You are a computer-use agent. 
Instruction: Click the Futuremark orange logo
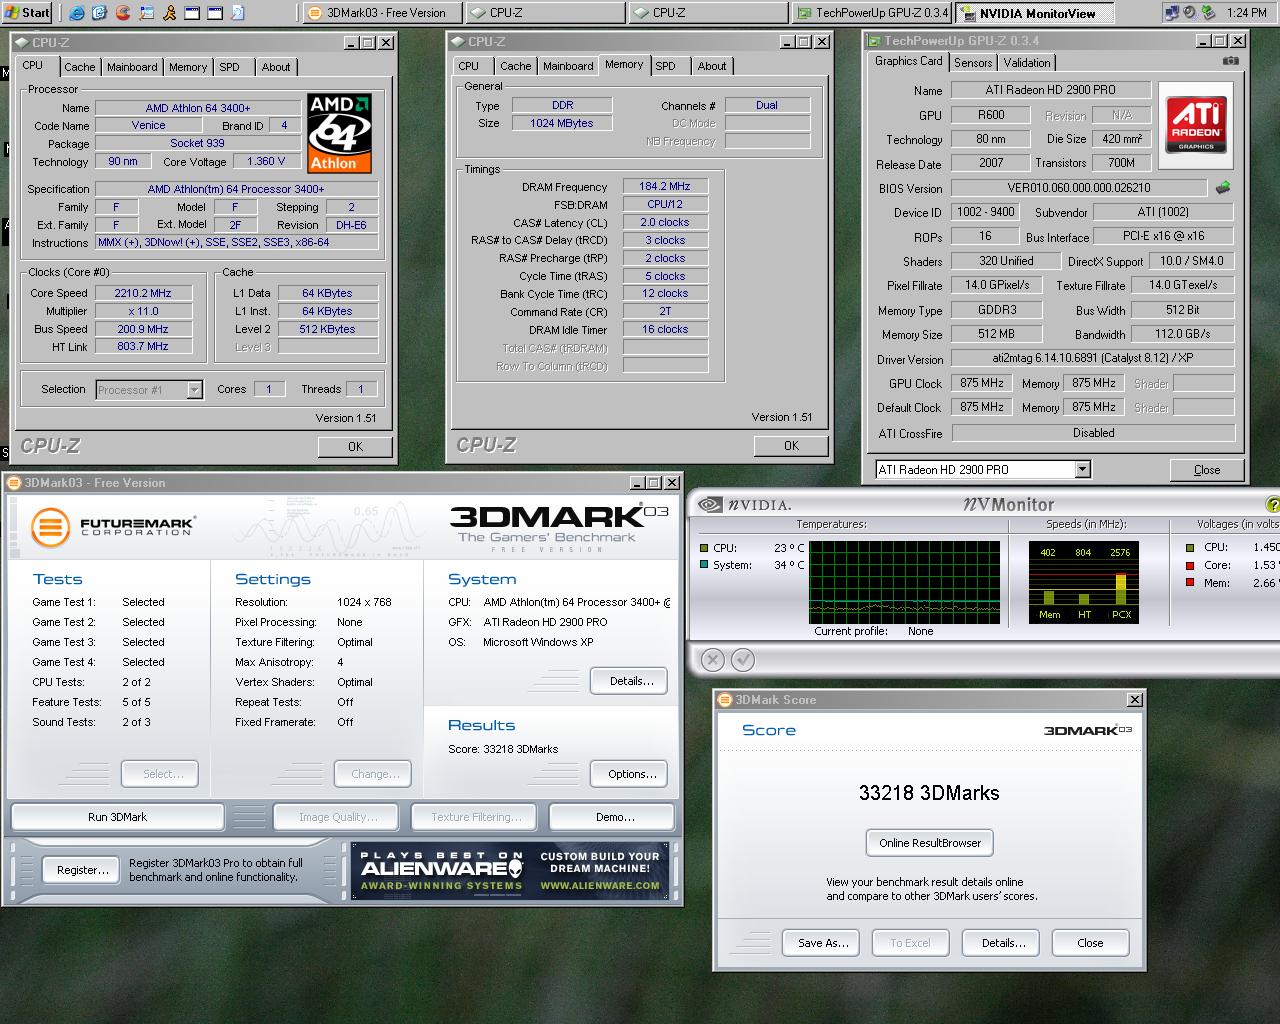pos(50,527)
